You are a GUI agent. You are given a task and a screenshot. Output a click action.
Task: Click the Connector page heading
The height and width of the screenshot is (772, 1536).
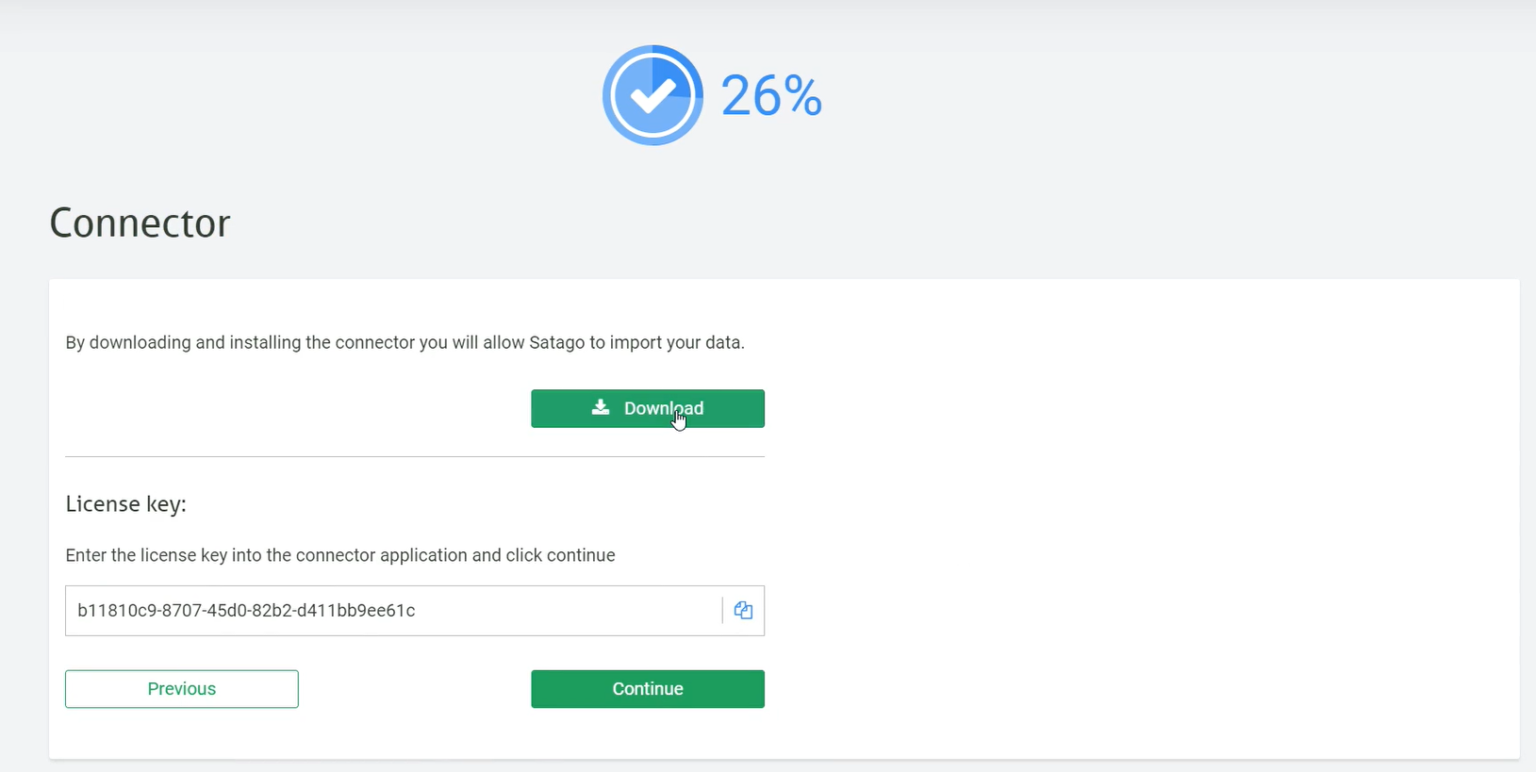pos(140,222)
